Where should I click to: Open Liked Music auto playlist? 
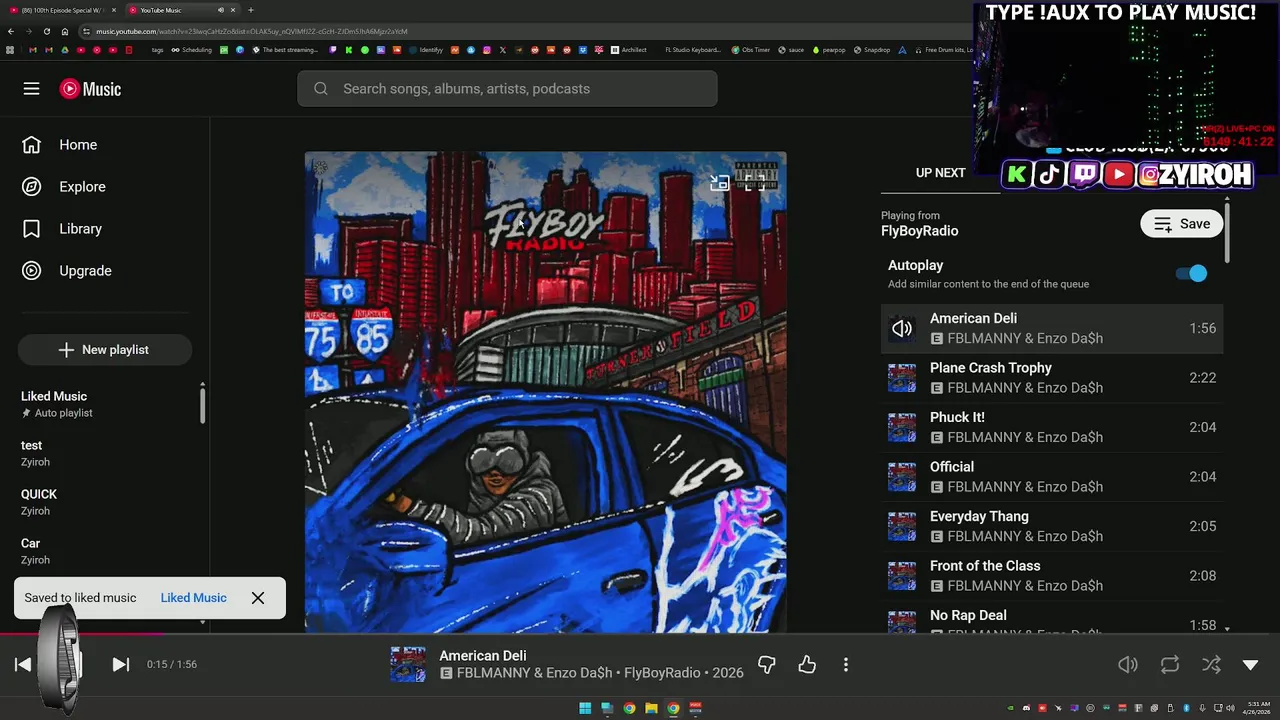click(x=105, y=404)
